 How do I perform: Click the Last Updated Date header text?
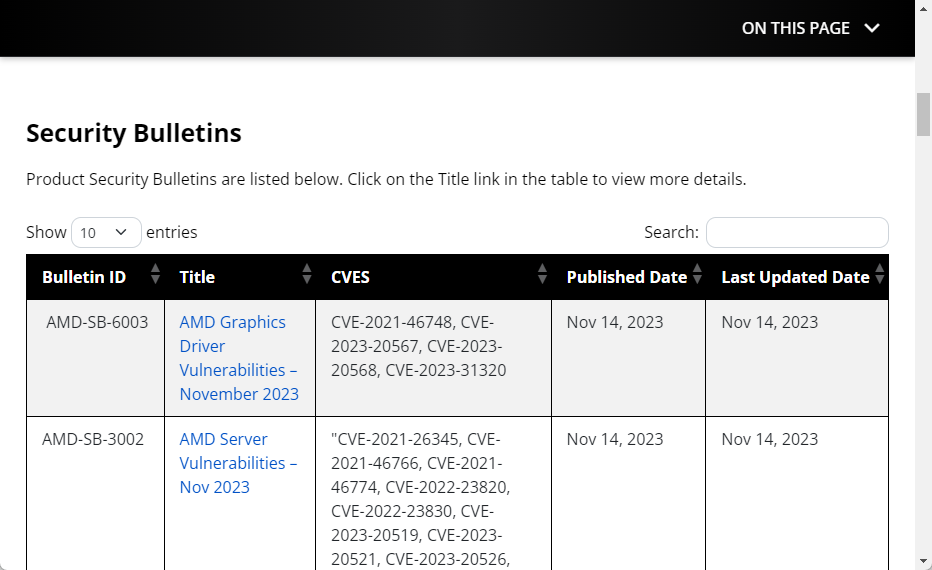[x=795, y=277]
